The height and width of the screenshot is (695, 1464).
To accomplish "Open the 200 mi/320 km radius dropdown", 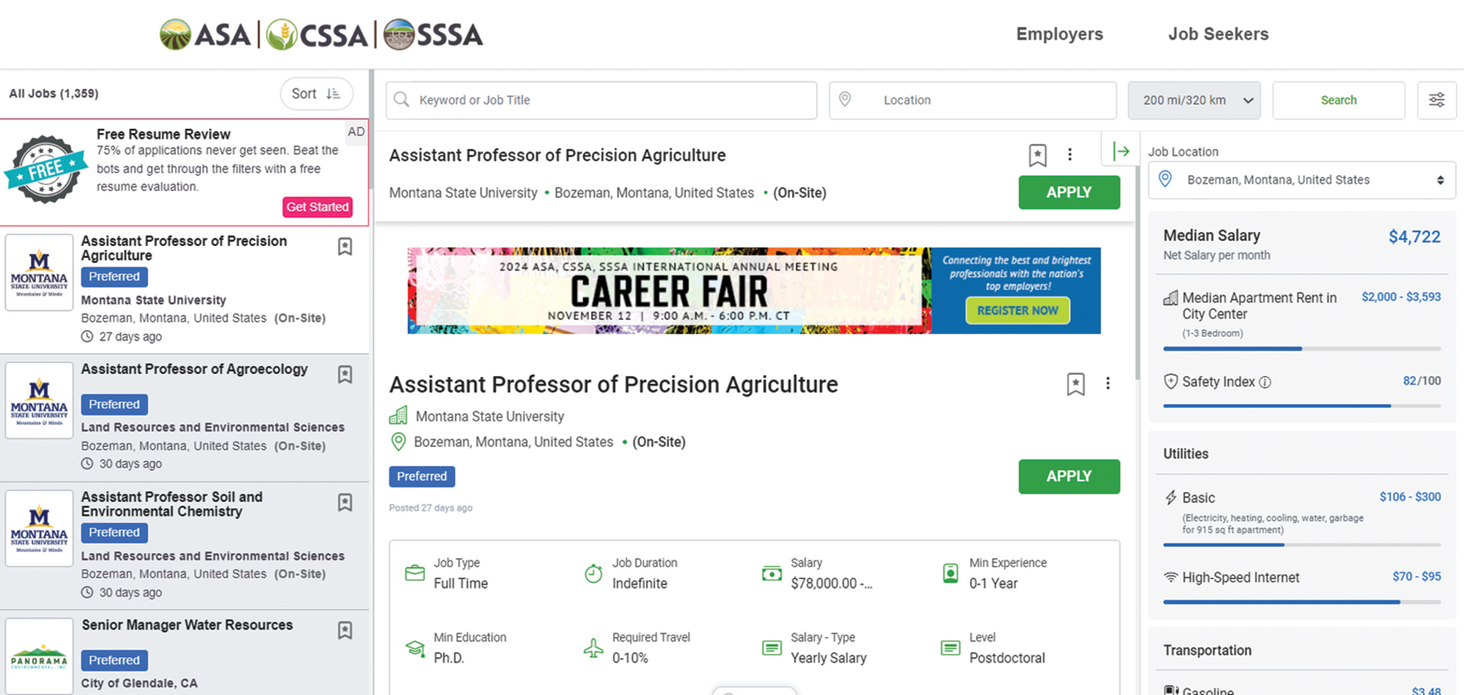I will [1194, 100].
